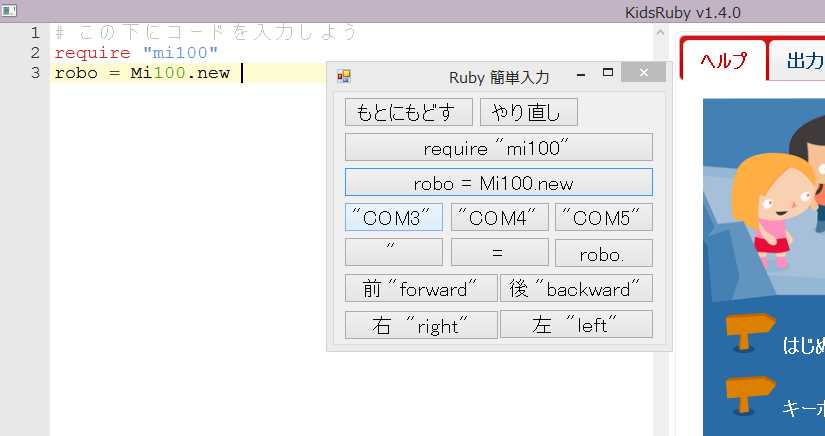Screen dimensions: 825x436
Task: Insert 右 "right" command
Action: coord(421,325)
